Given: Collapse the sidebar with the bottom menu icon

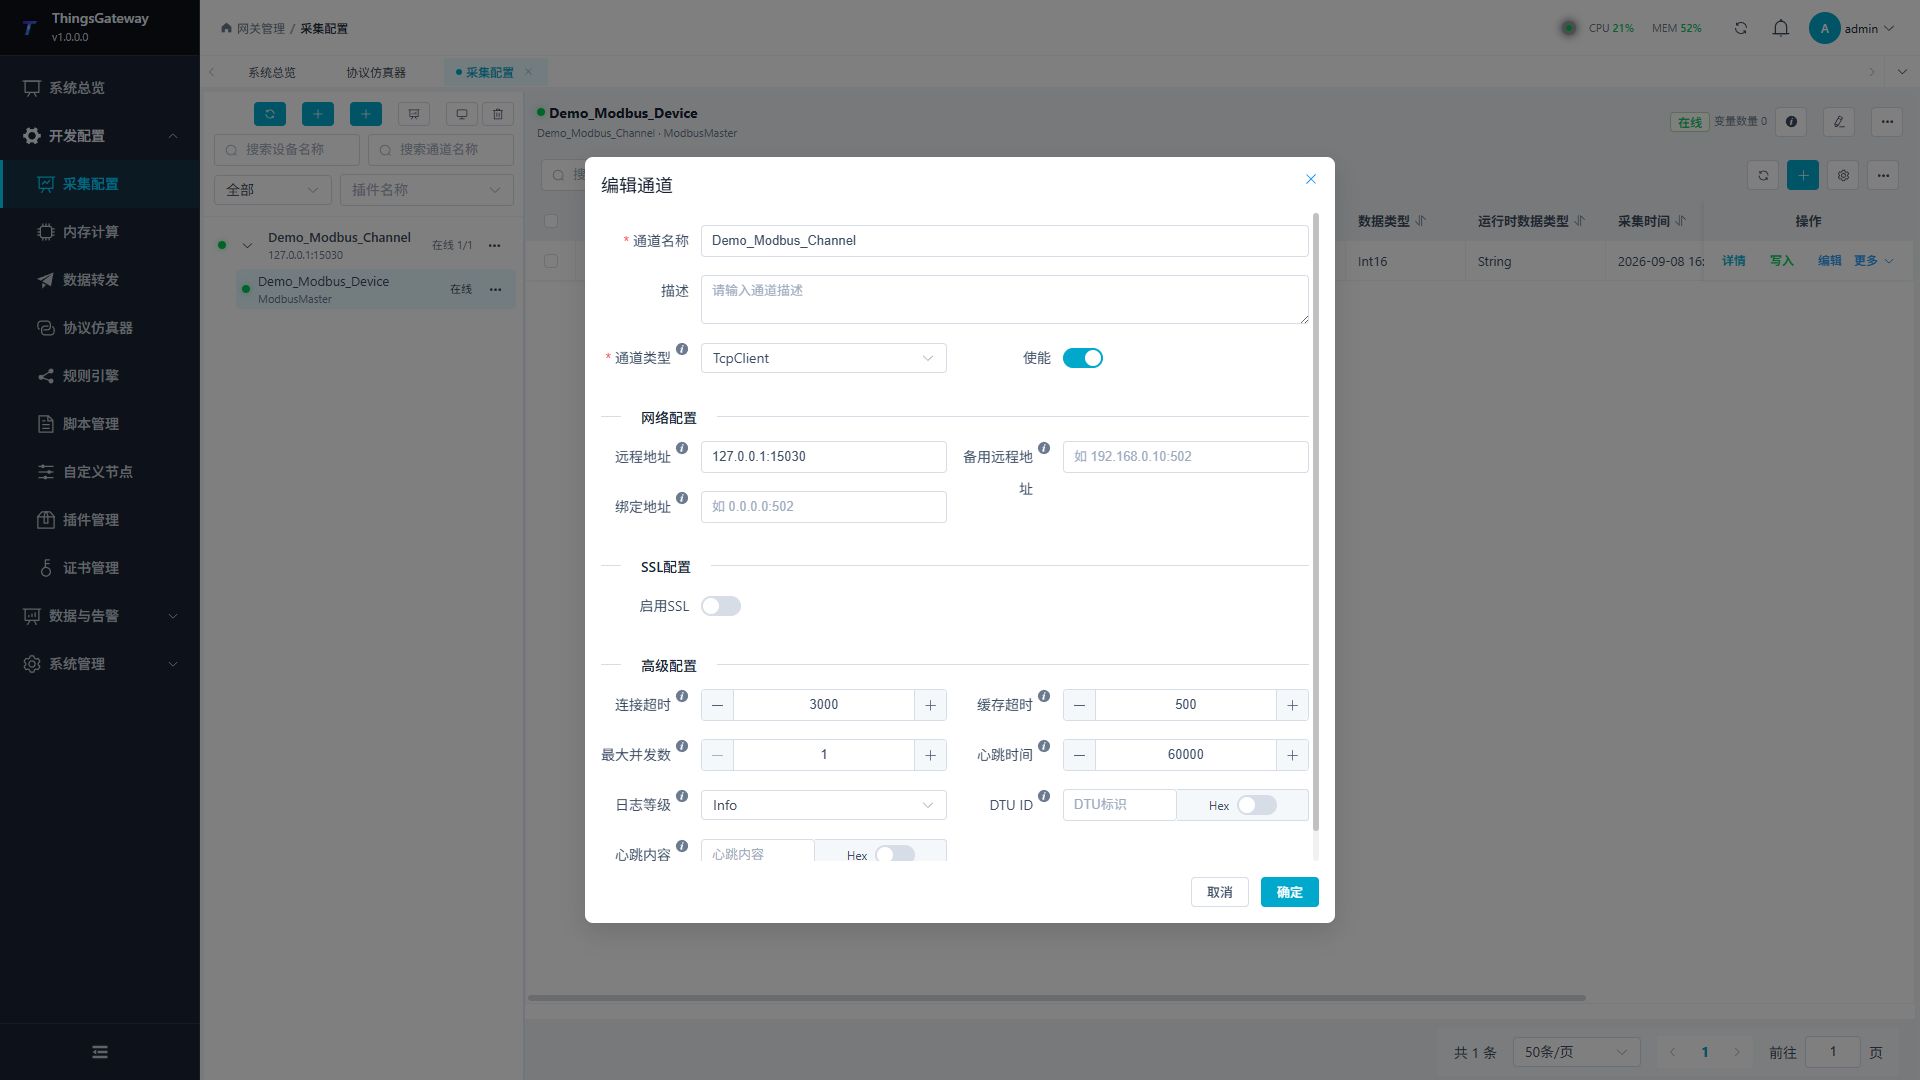Looking at the screenshot, I should (100, 1052).
